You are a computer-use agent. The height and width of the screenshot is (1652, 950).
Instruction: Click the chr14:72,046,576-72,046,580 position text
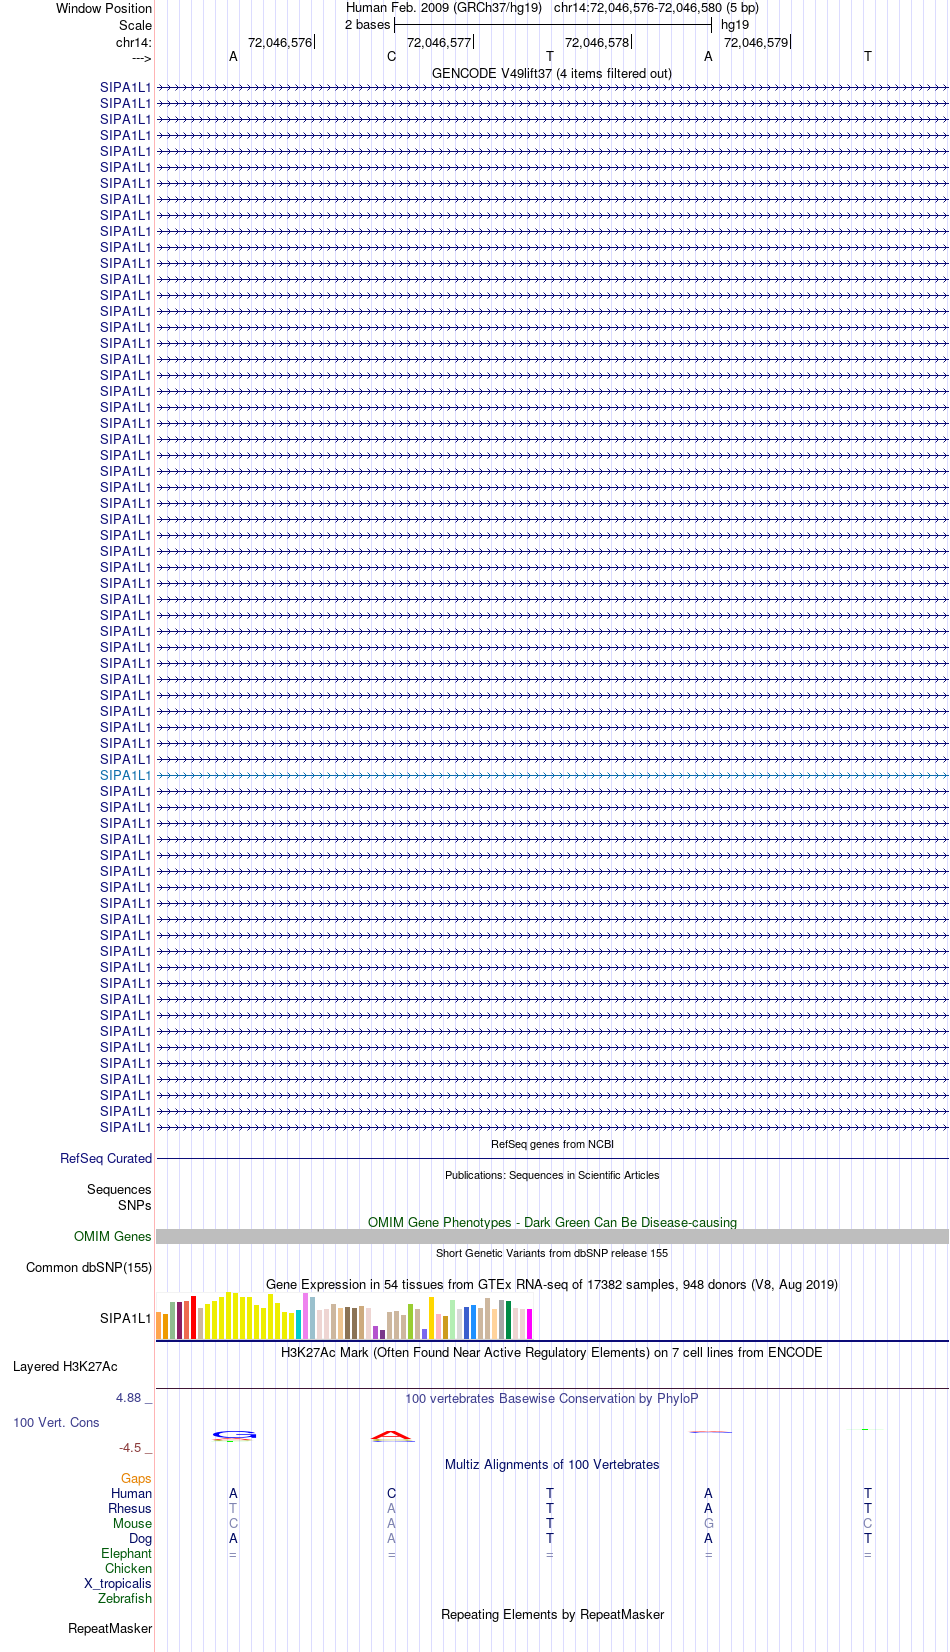click(x=637, y=7)
